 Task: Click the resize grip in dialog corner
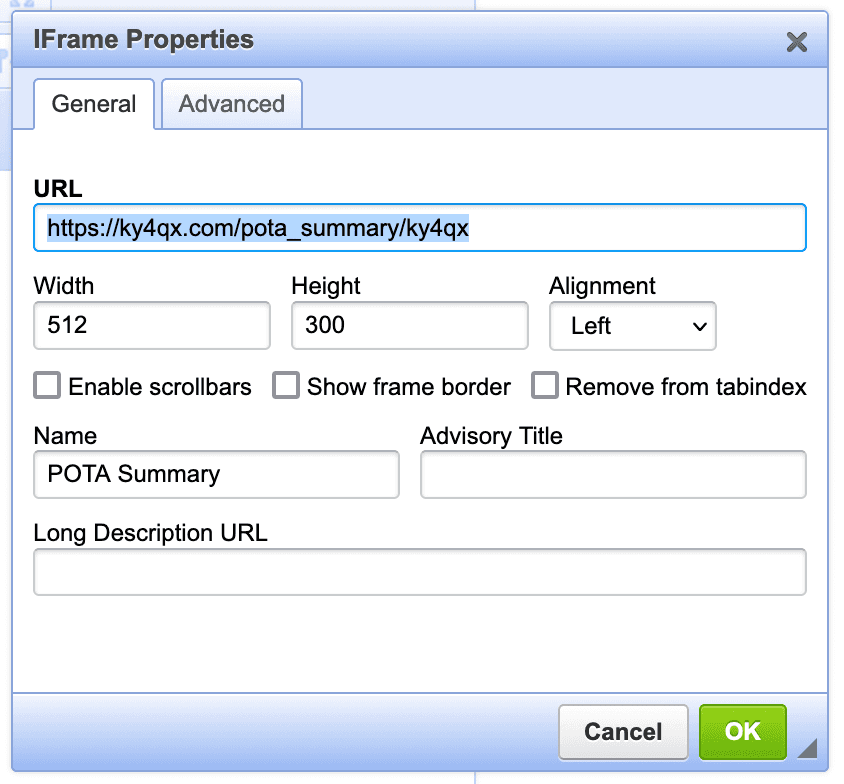[x=807, y=748]
